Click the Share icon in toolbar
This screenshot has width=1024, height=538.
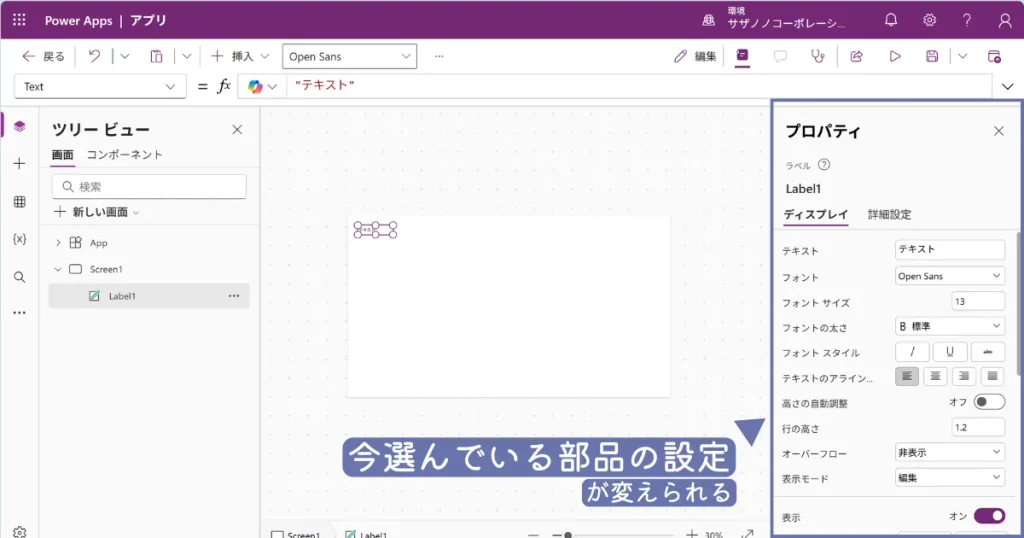pos(856,57)
